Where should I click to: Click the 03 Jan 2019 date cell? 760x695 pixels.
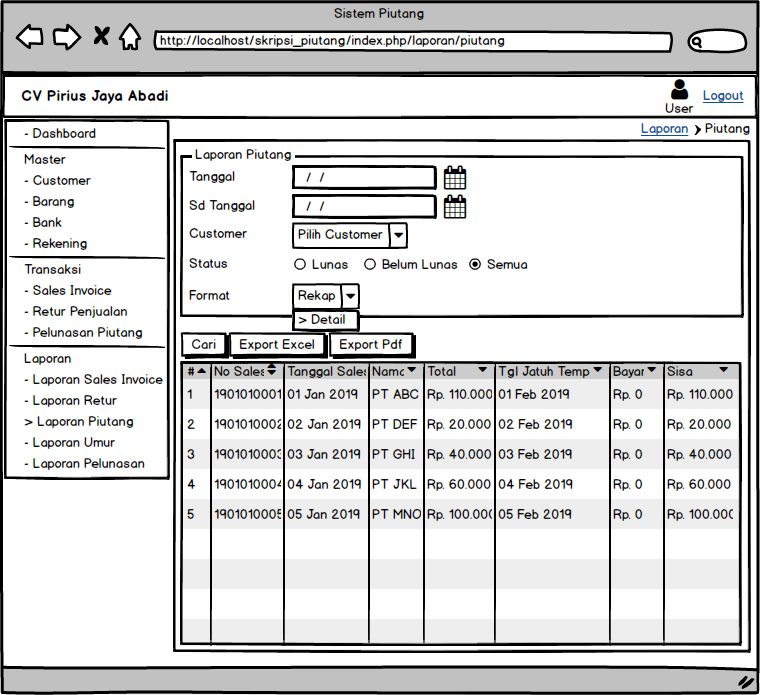[326, 455]
